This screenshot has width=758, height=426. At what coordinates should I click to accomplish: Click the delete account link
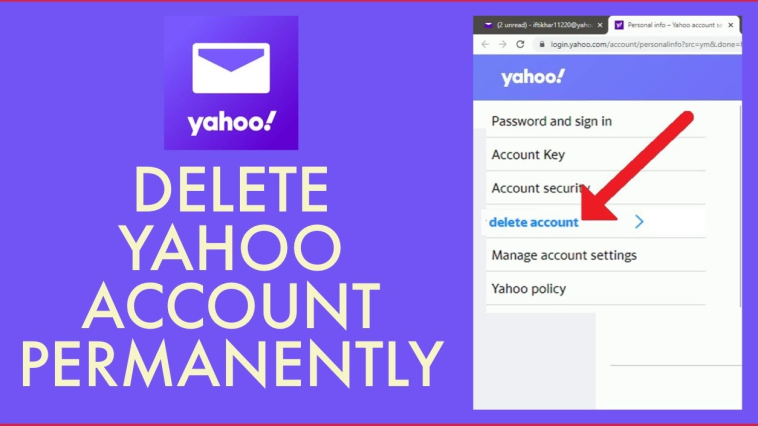[534, 222]
